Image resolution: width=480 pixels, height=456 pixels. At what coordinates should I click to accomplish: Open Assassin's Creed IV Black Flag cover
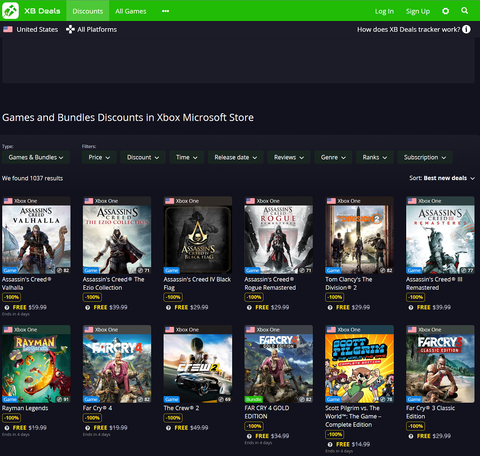(198, 239)
